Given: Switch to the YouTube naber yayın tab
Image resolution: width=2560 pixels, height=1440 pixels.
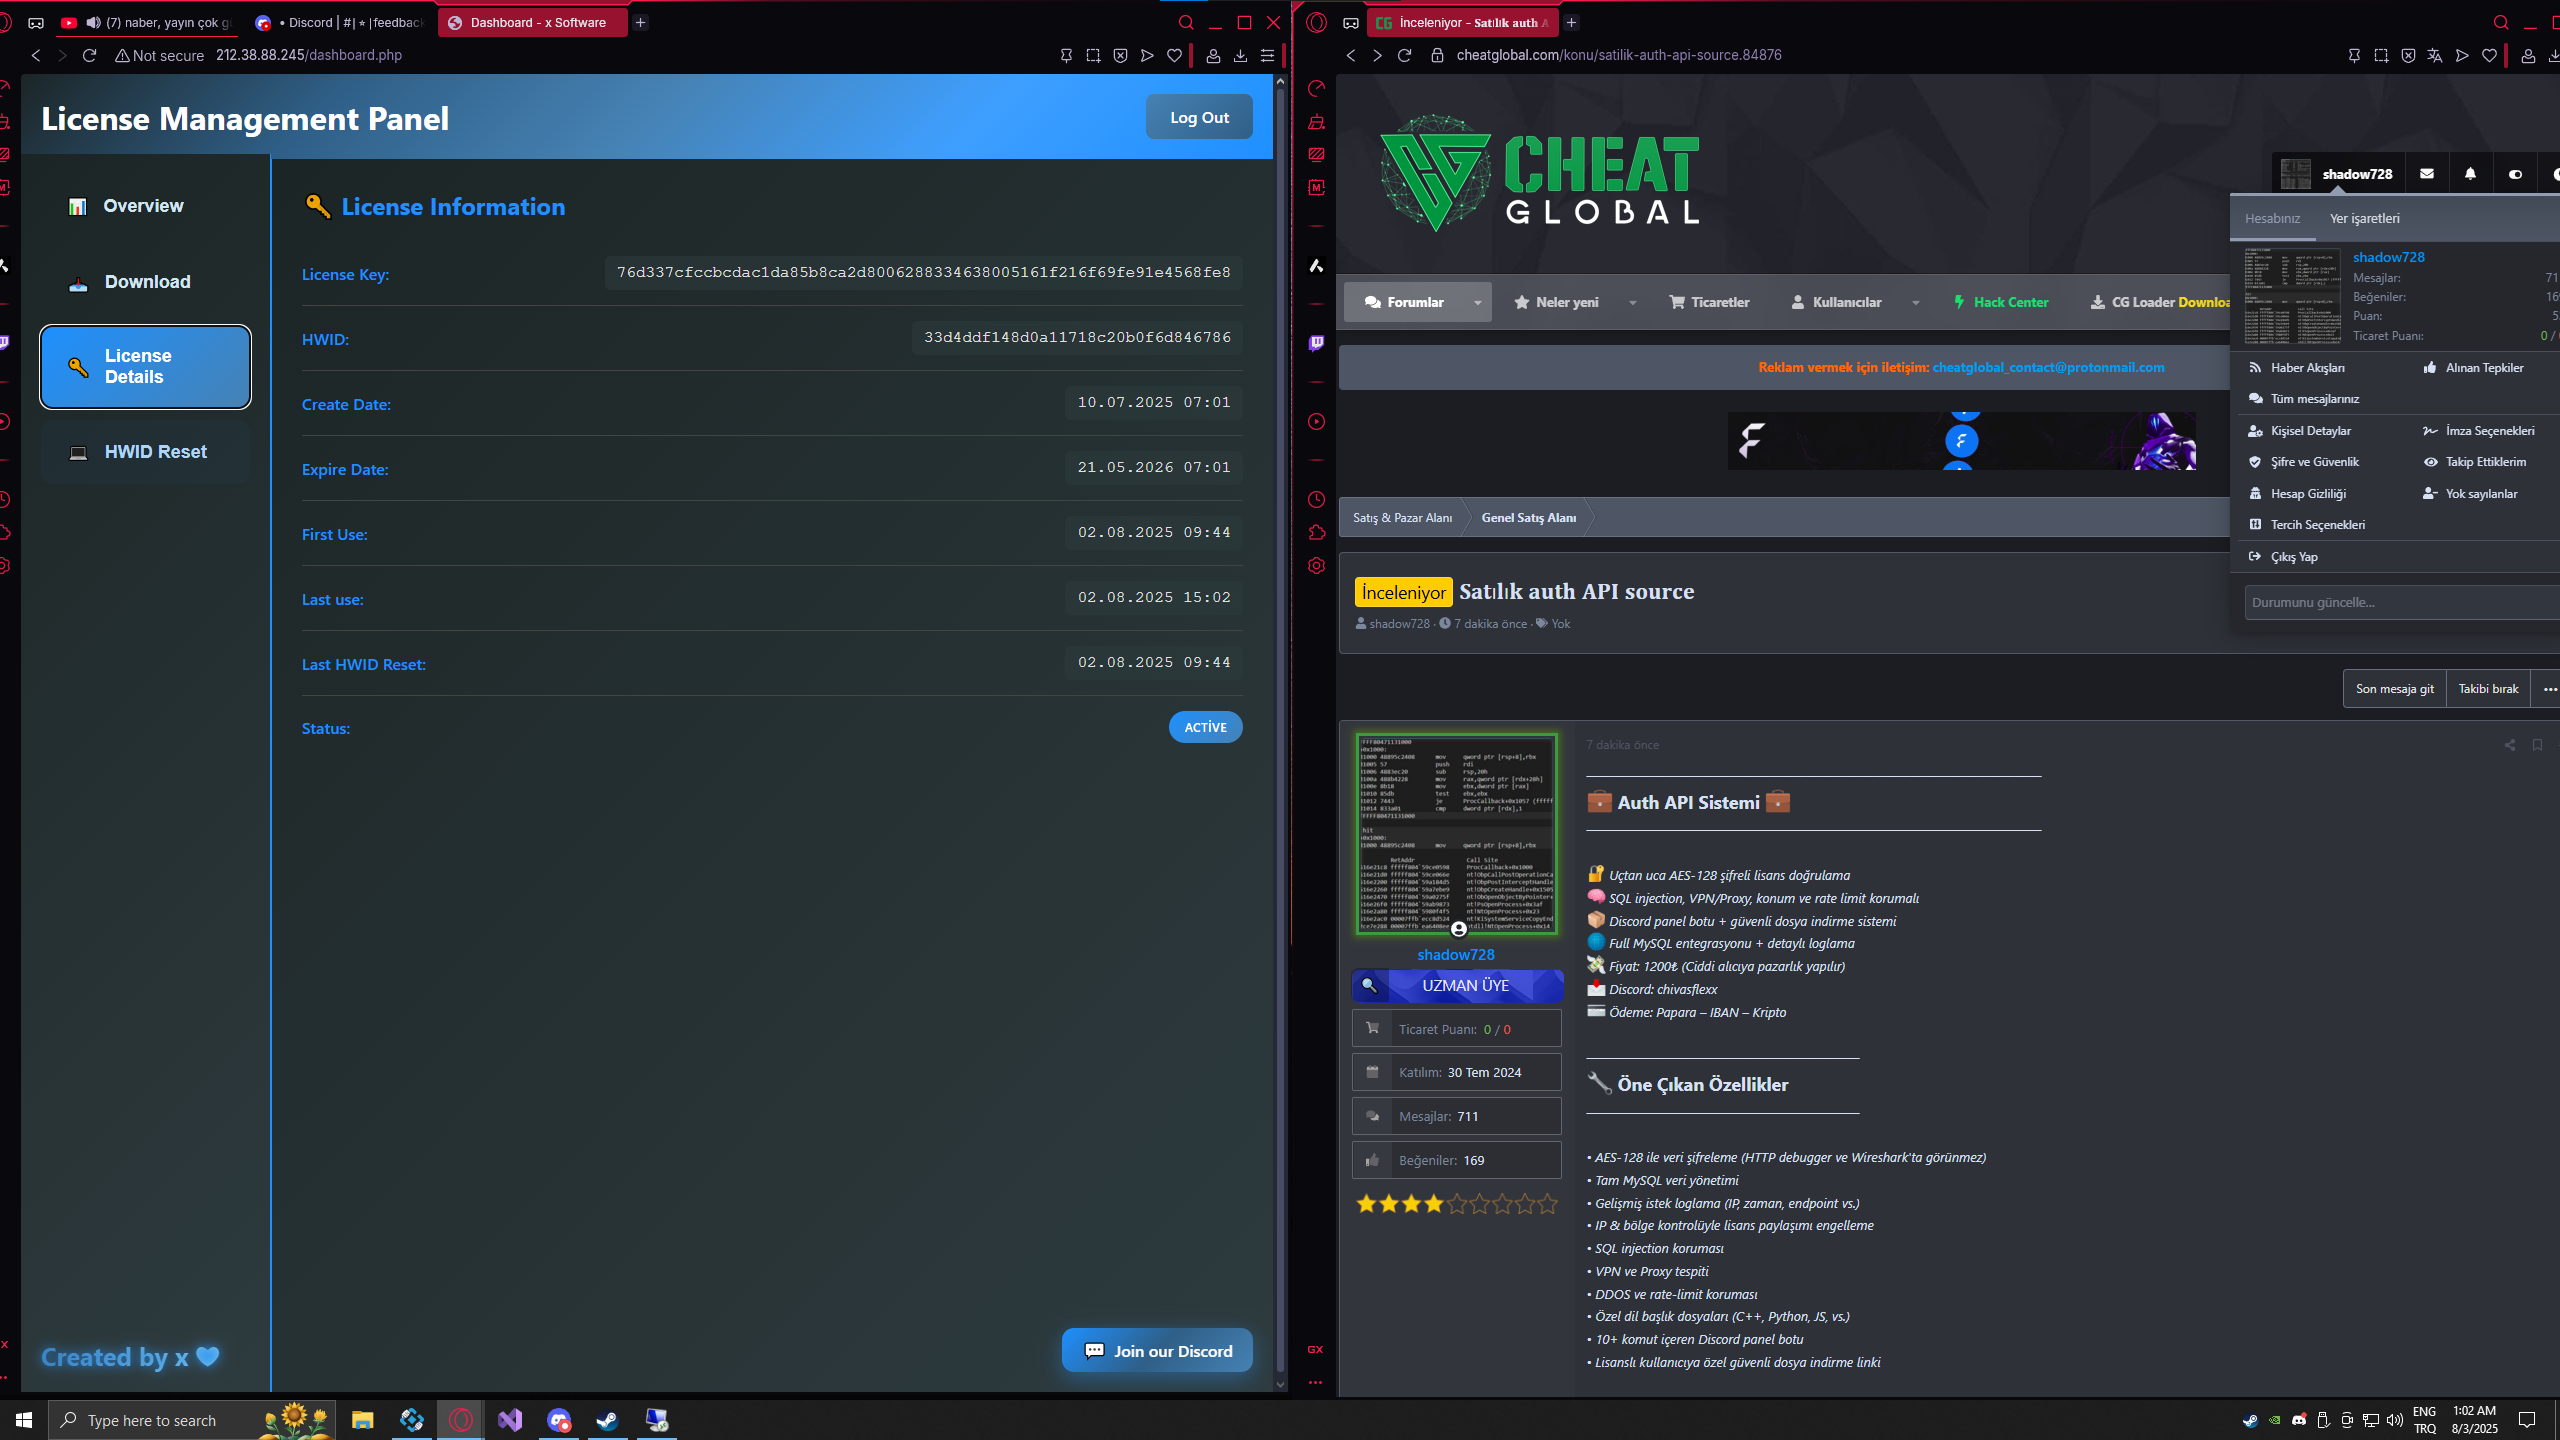Looking at the screenshot, I should (x=147, y=22).
